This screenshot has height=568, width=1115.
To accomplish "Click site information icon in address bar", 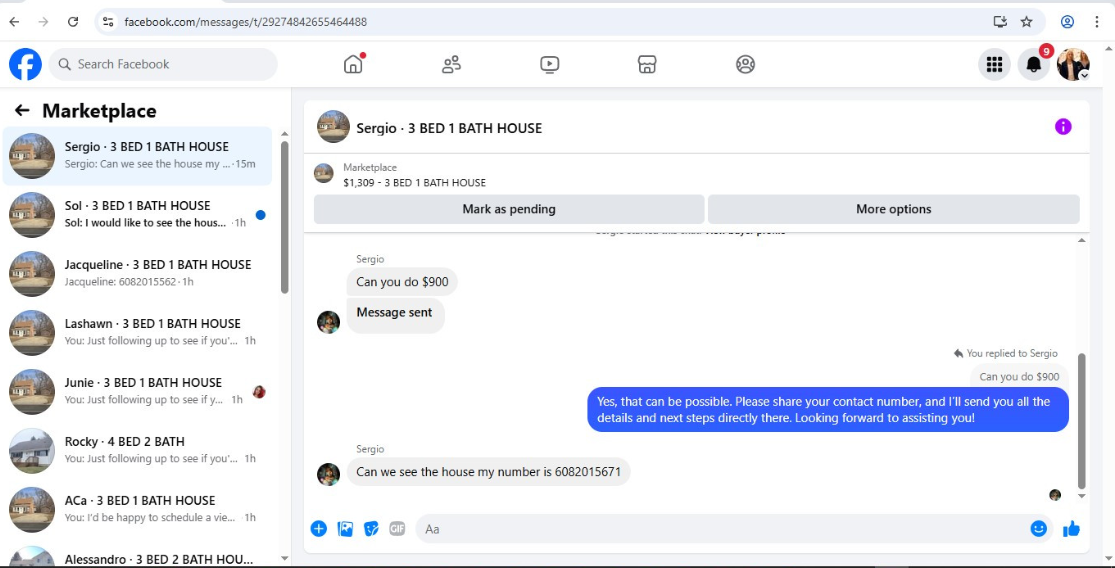I will (108, 22).
